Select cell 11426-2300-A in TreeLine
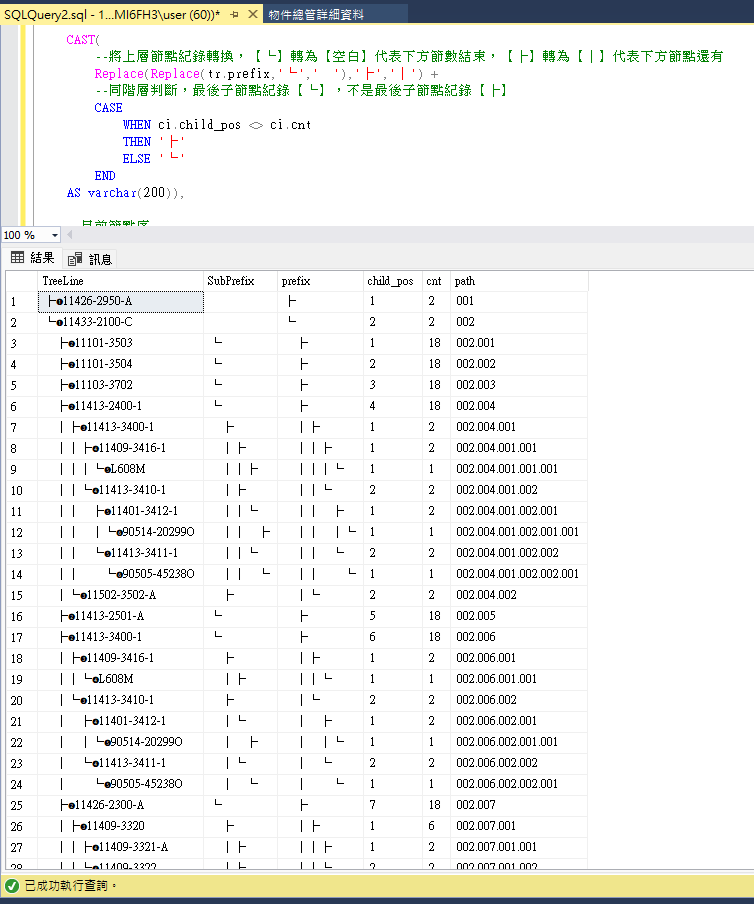Viewport: 754px width, 904px height. pos(120,805)
